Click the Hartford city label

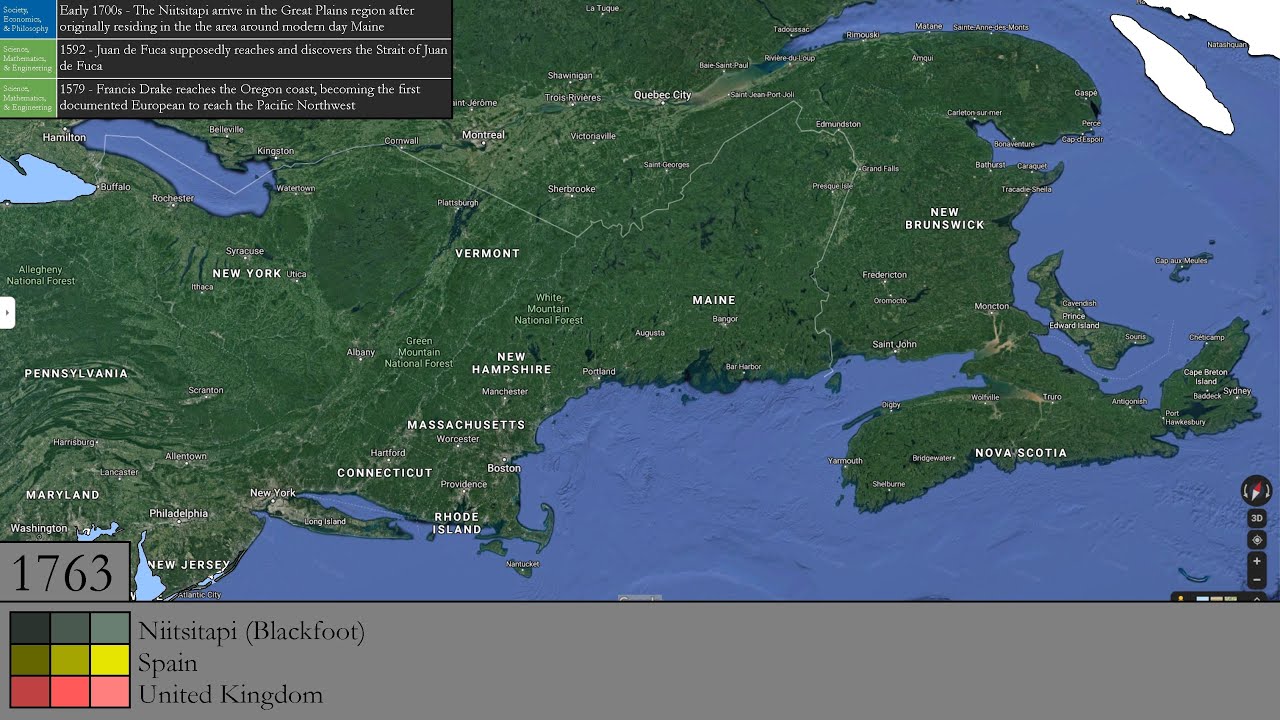tap(388, 453)
